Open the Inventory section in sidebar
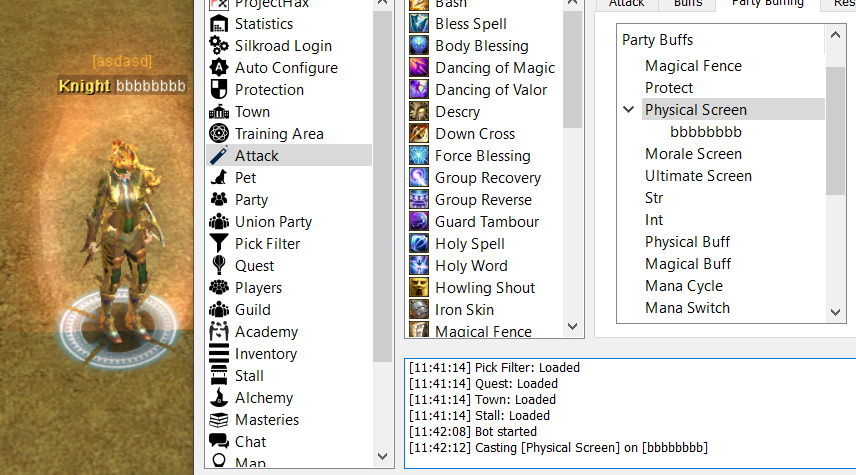 click(x=265, y=353)
